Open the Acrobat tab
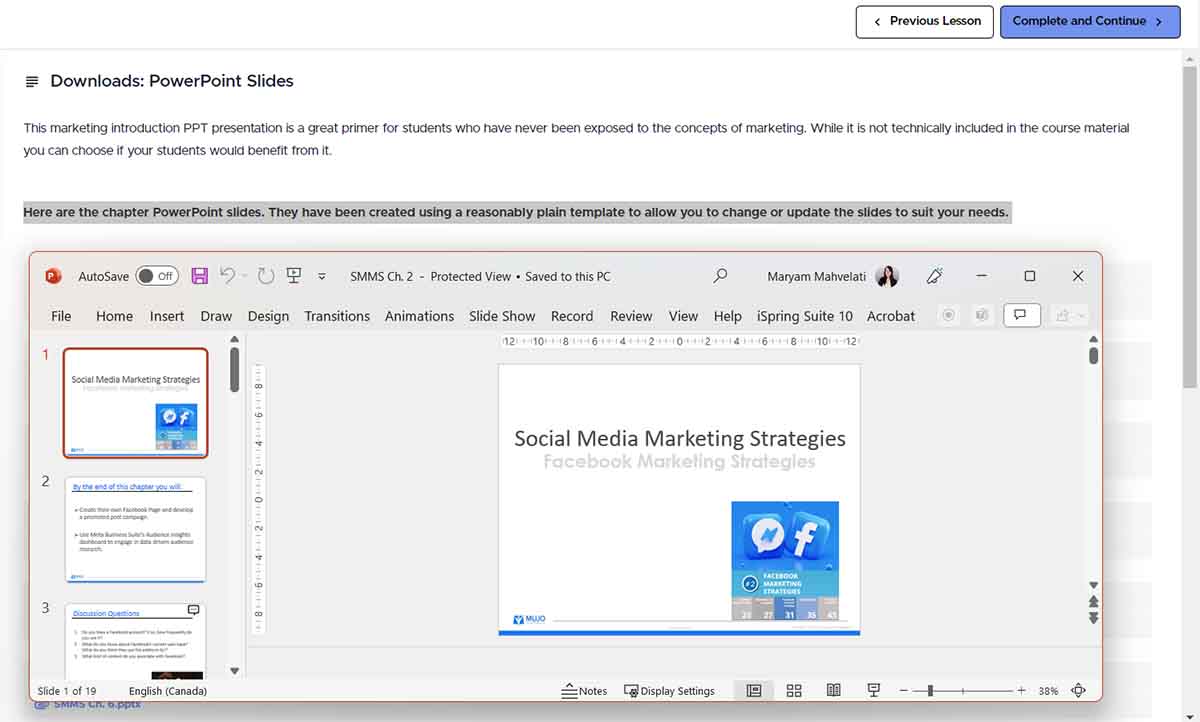The height and width of the screenshot is (722, 1200). pyautogui.click(x=891, y=316)
